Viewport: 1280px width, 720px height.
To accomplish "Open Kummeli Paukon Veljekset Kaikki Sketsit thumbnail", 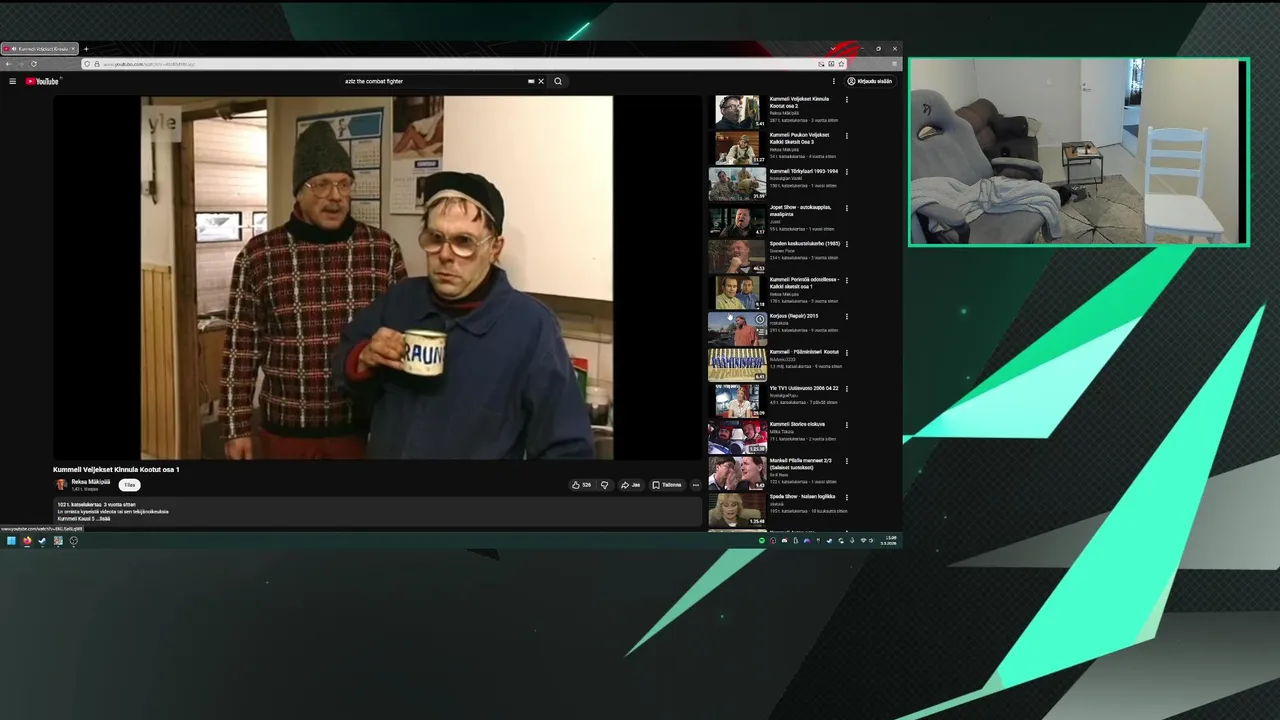I will coord(738,148).
